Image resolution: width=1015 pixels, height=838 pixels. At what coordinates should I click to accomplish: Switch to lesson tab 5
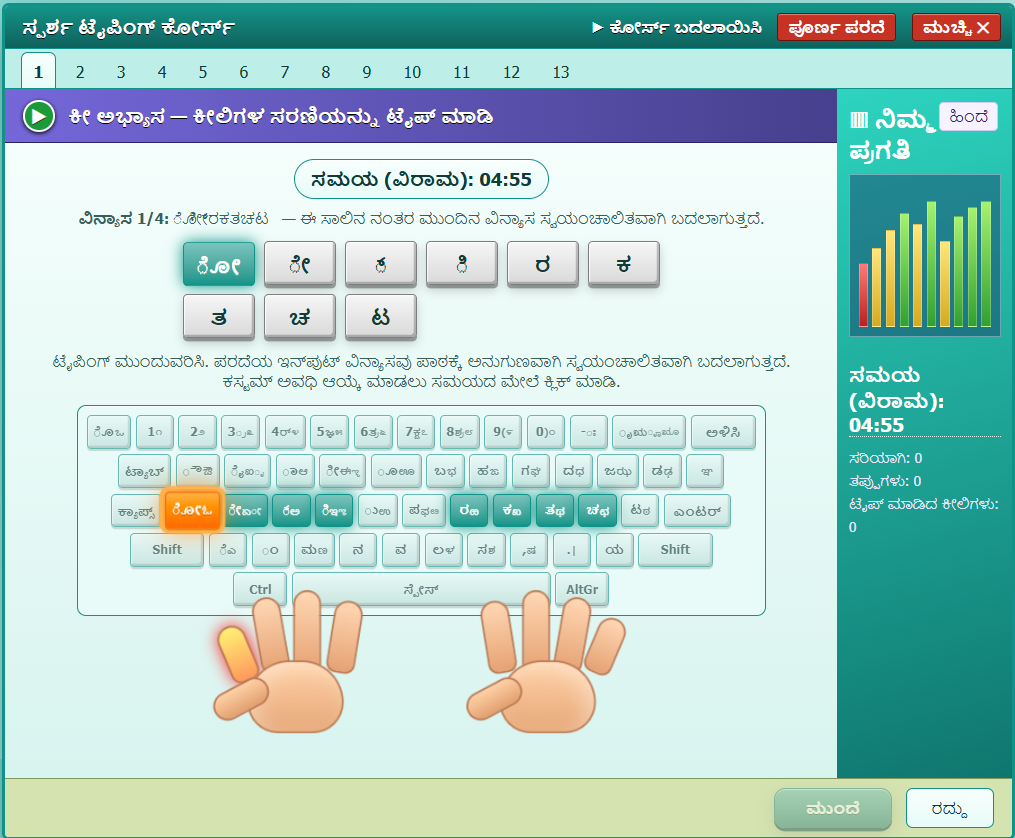(x=203, y=72)
